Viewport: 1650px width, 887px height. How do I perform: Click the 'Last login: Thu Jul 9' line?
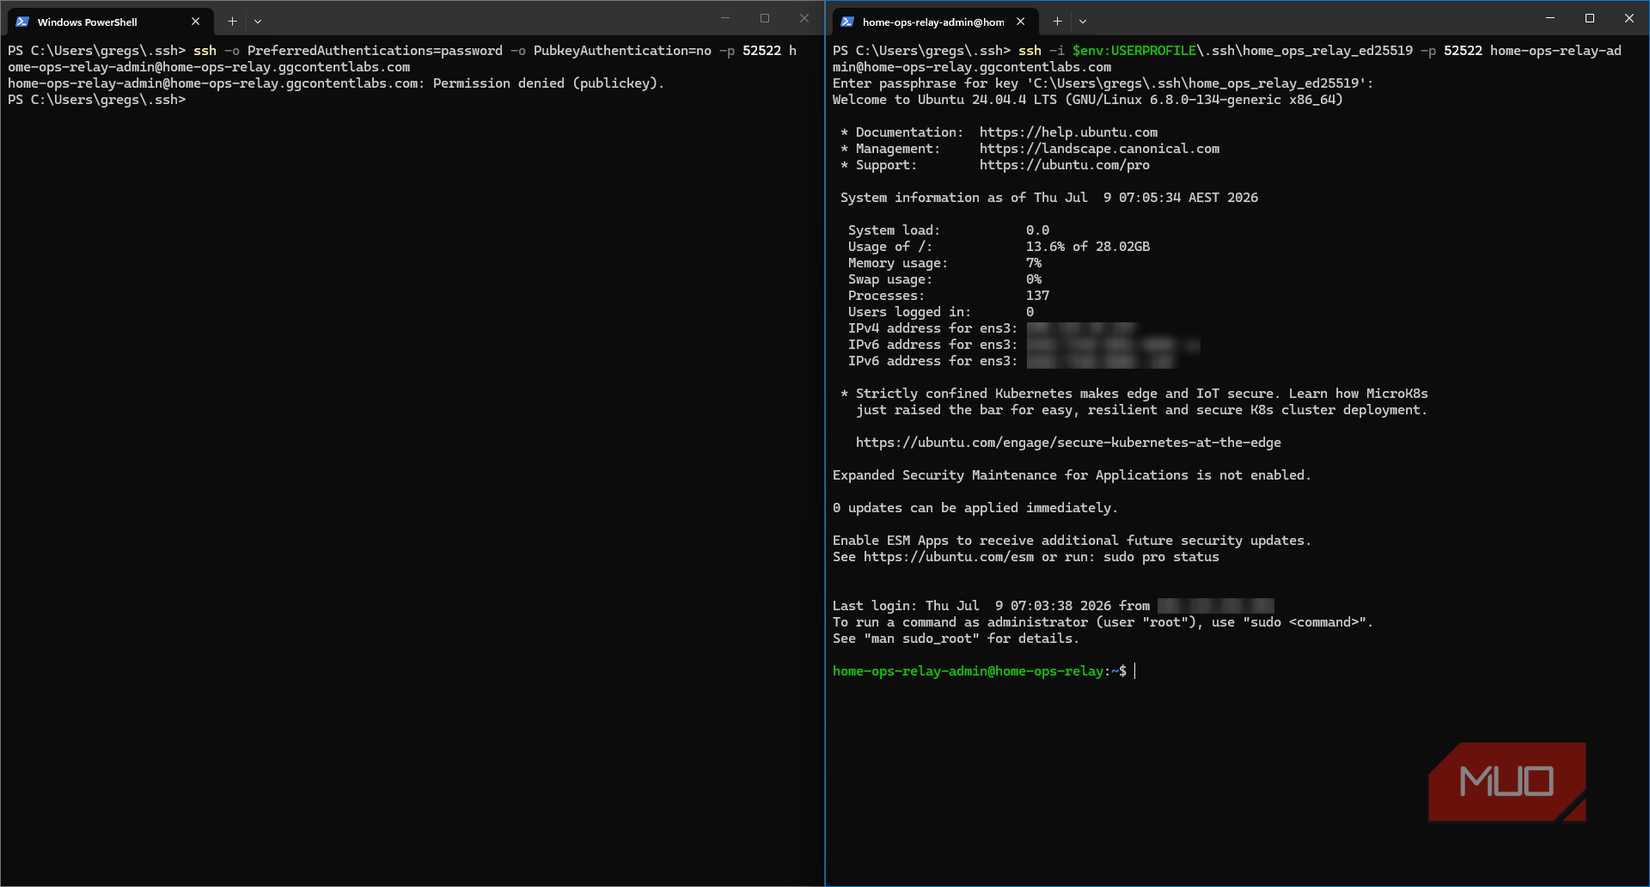(1053, 606)
